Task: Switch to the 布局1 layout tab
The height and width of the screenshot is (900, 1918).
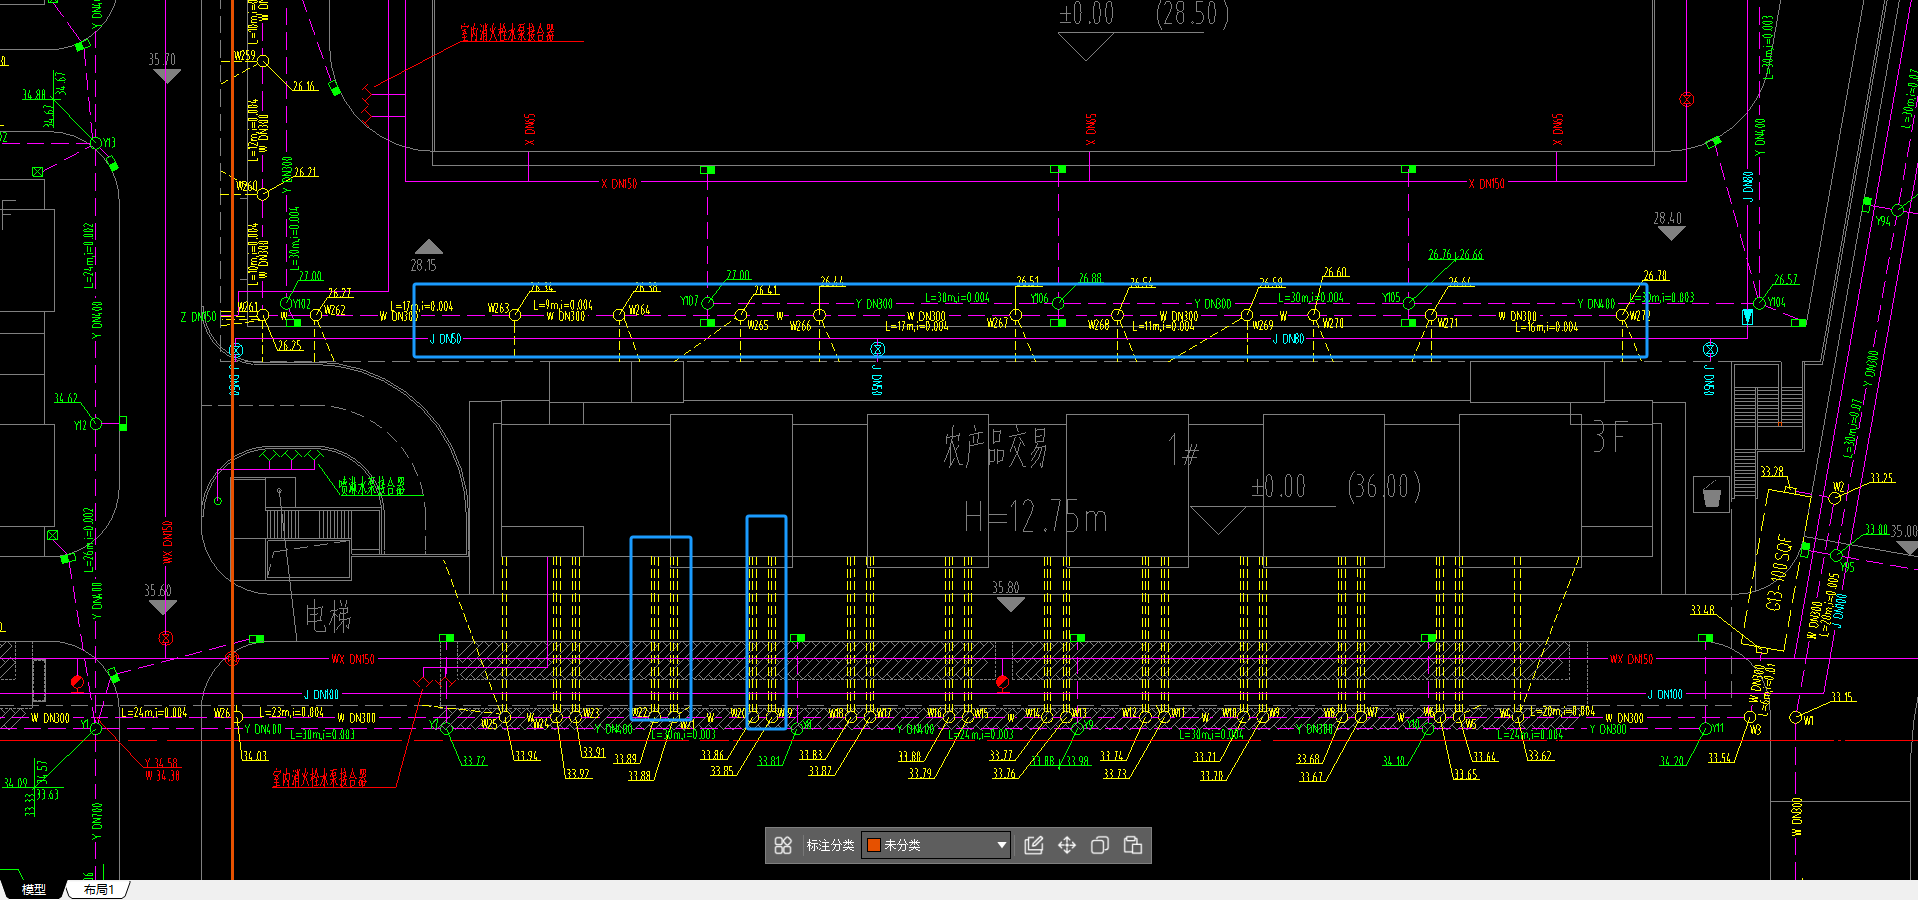Action: [99, 889]
